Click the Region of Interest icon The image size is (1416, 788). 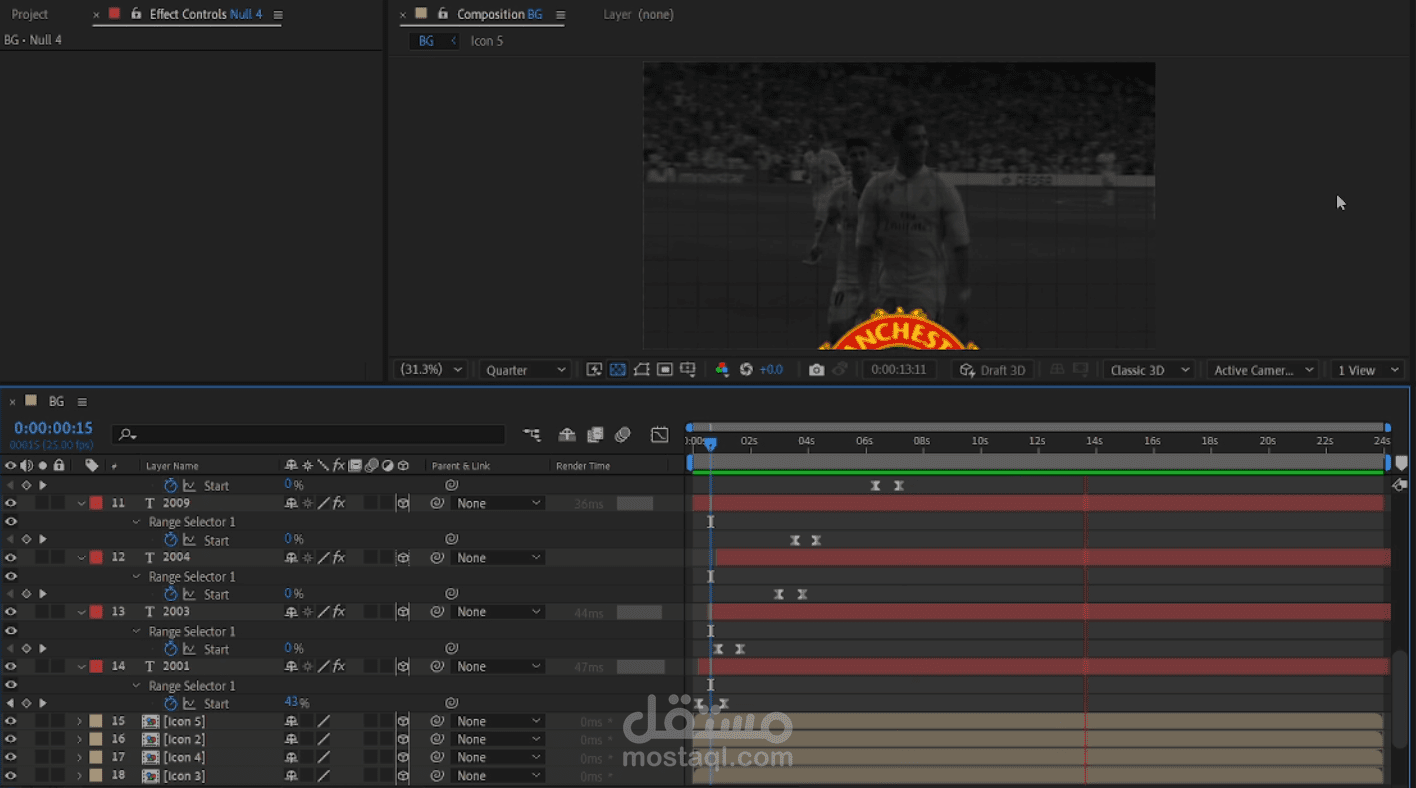pyautogui.click(x=664, y=370)
